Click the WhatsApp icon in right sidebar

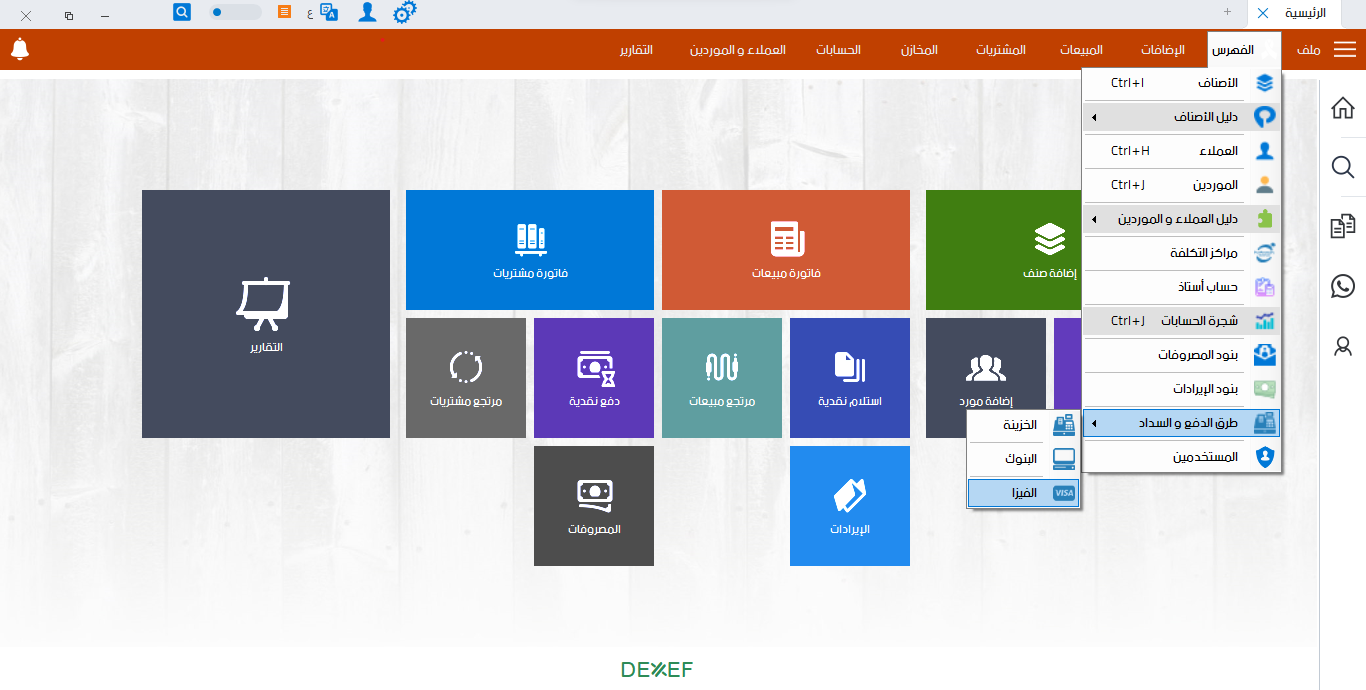1343,287
